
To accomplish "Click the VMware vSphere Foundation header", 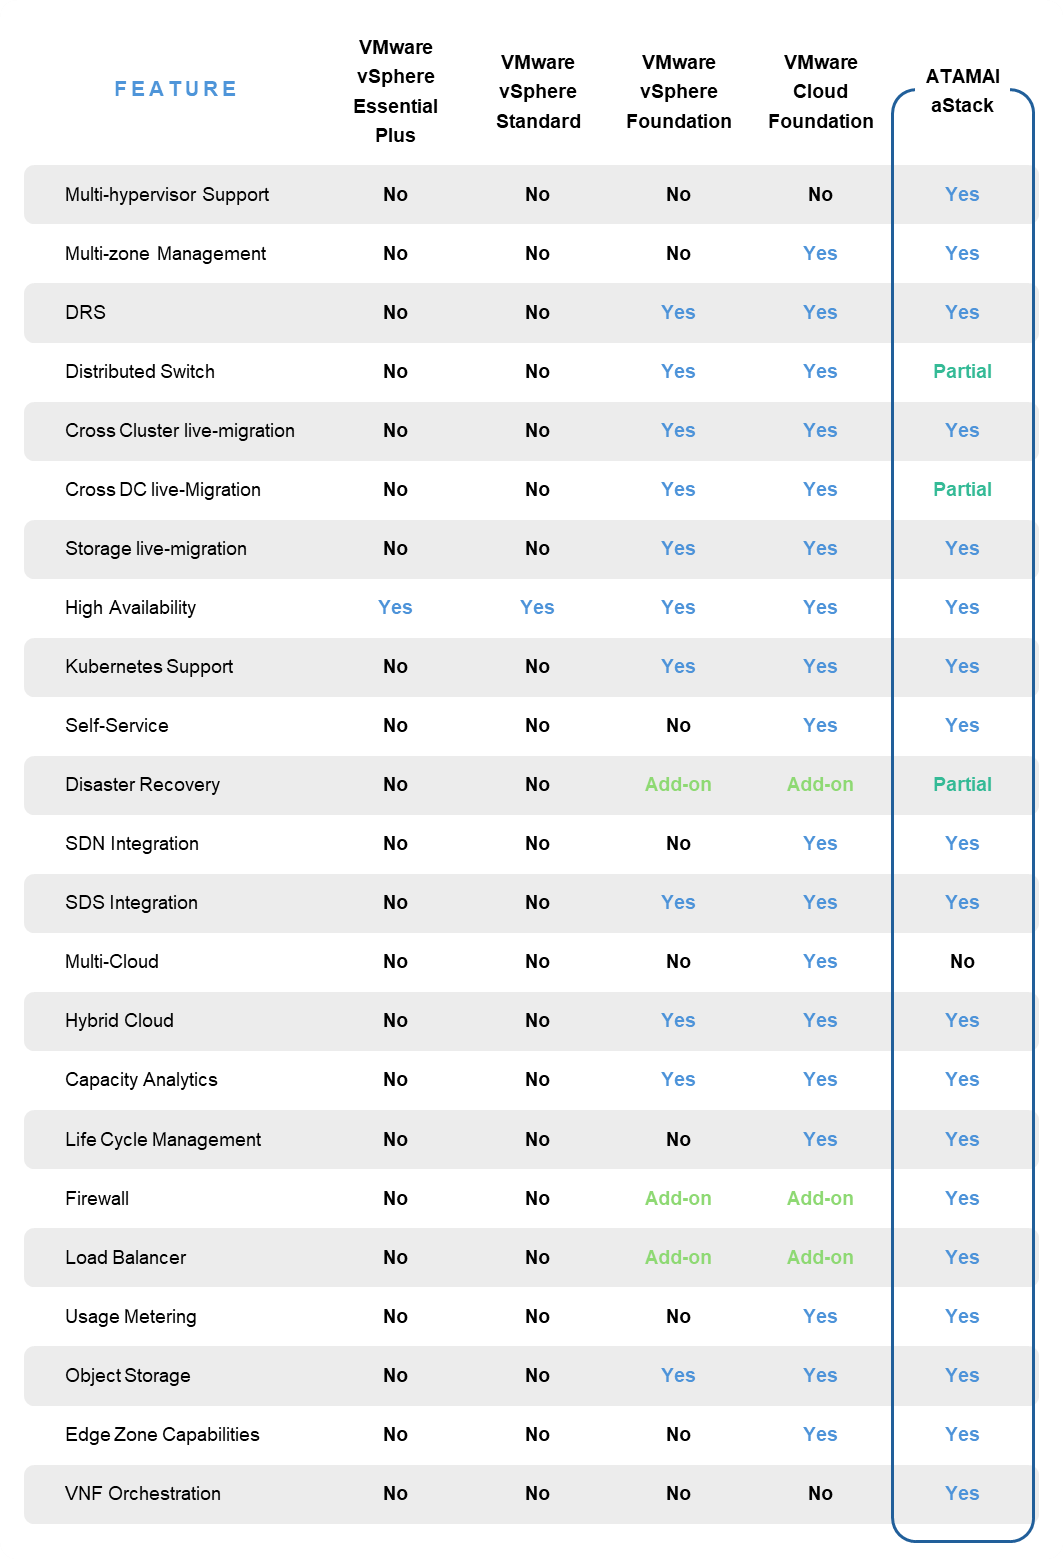I will pos(678,92).
